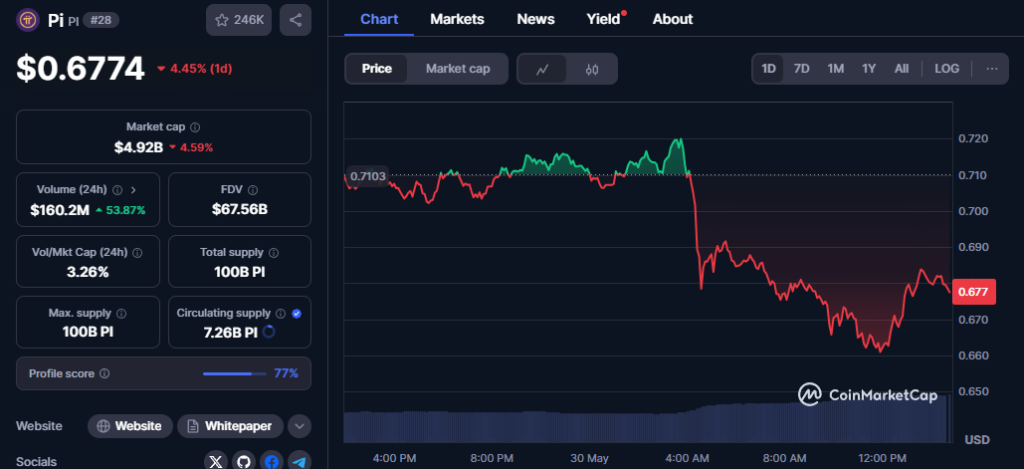The image size is (1024, 469).
Task: Switch to line chart icon
Action: coord(542,69)
